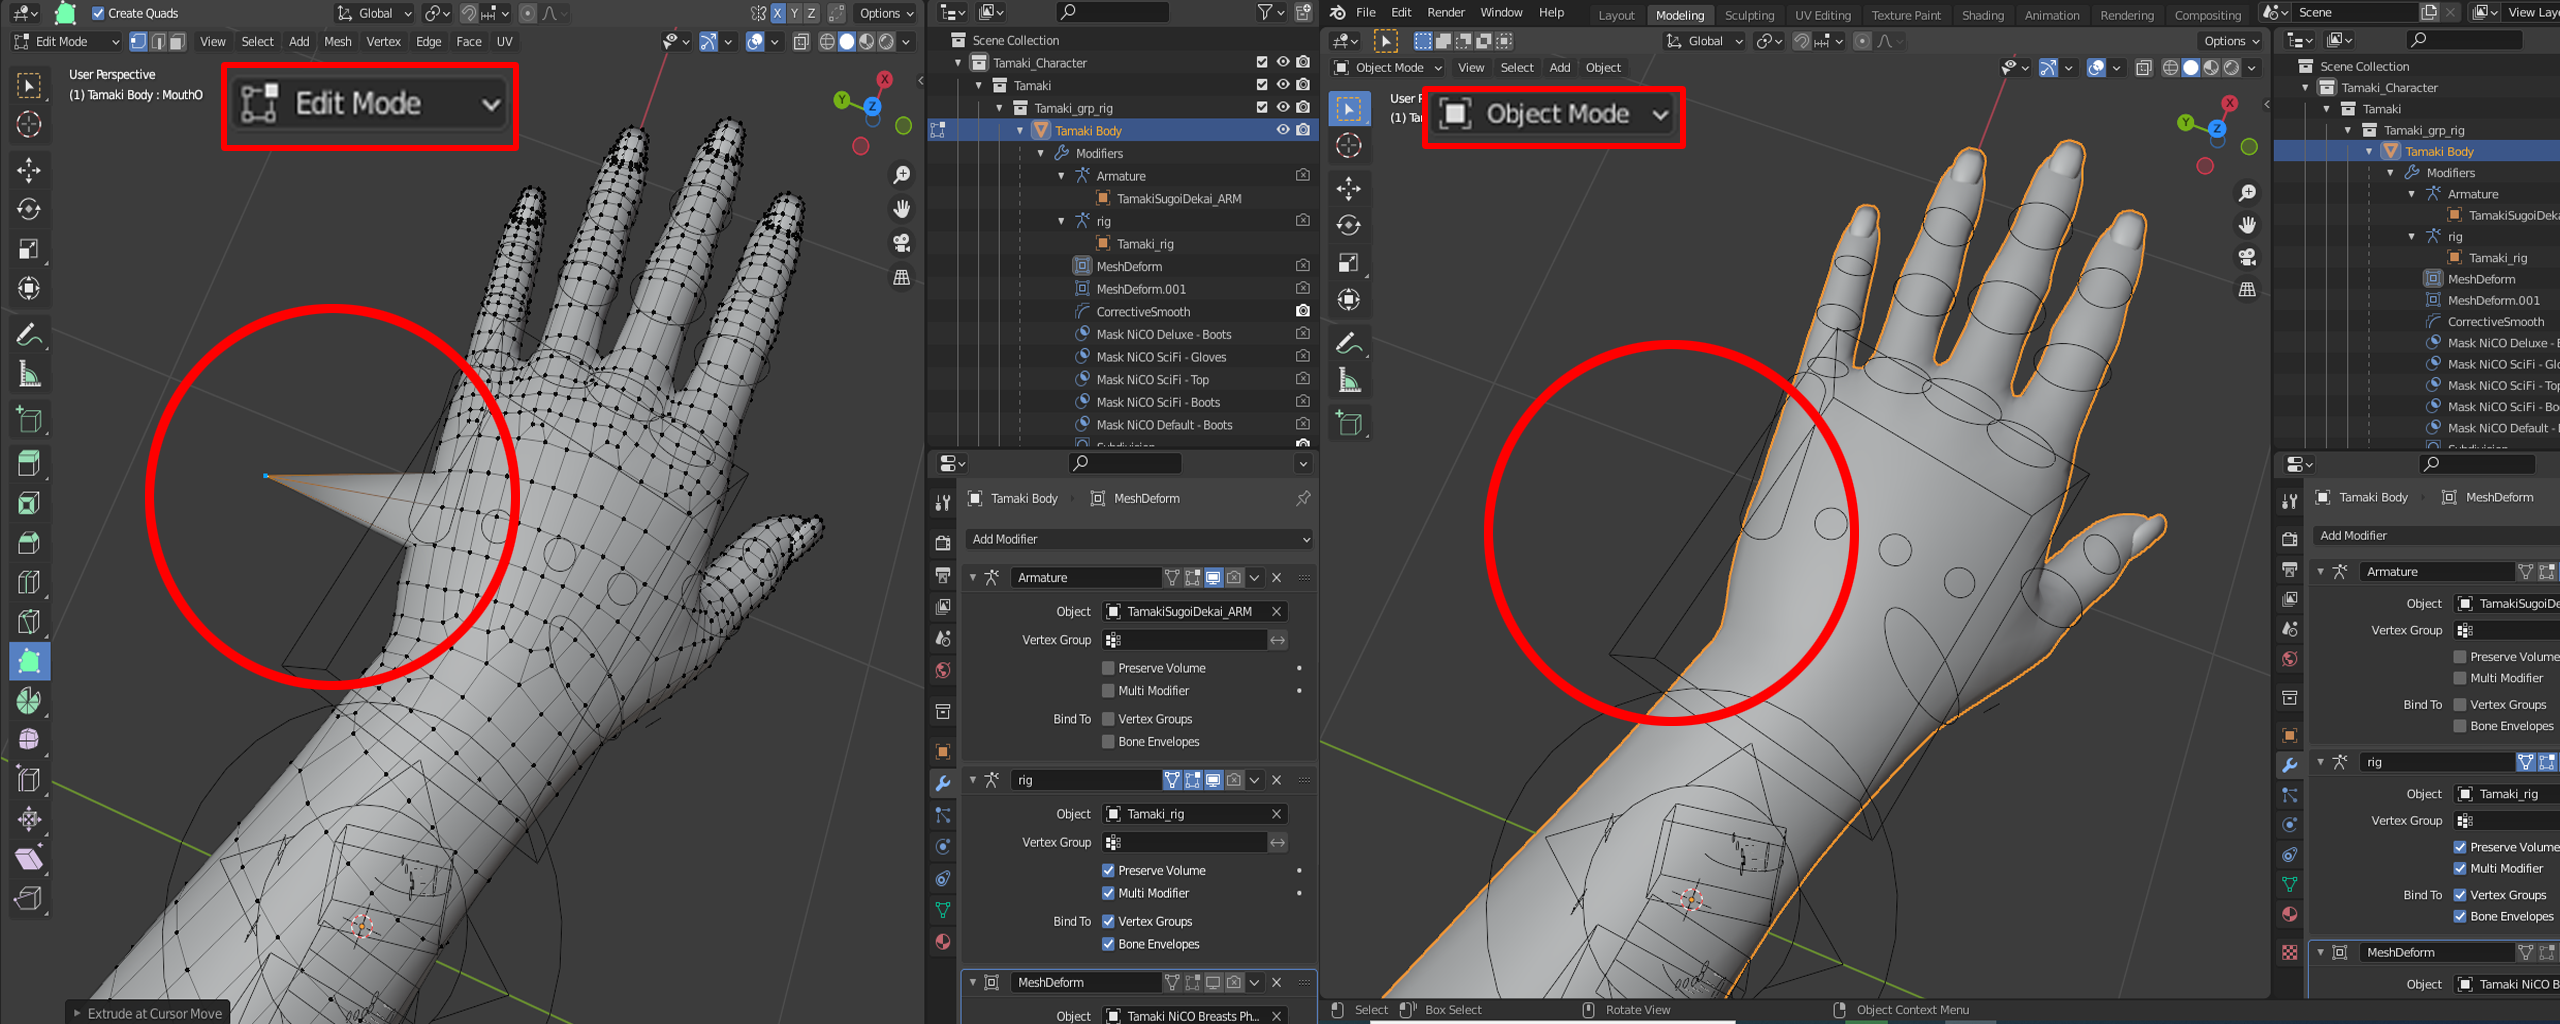Open Options popover in right Object Mode header
This screenshot has width=2560, height=1024.
pos(2231,41)
